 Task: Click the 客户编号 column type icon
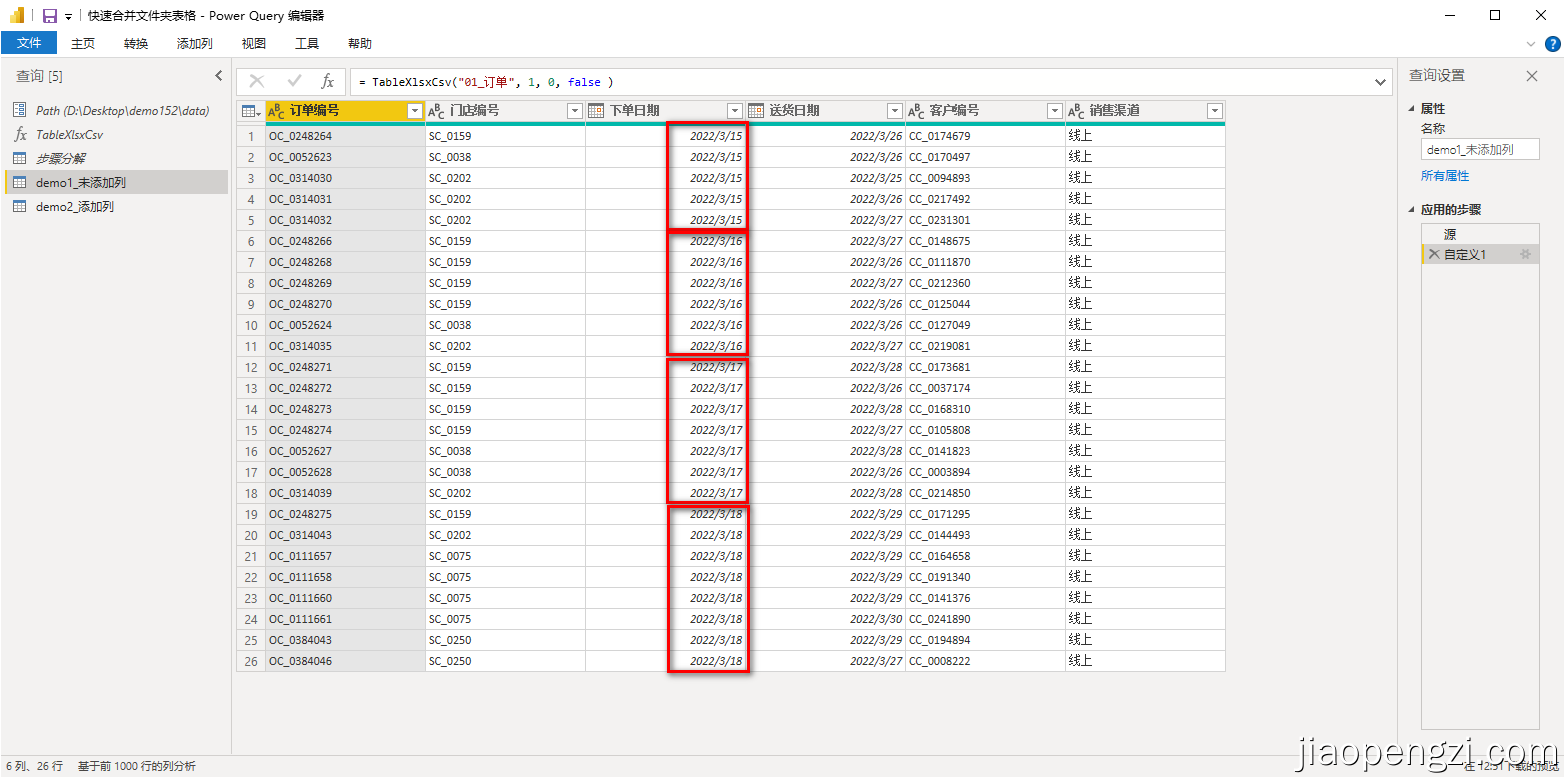917,111
